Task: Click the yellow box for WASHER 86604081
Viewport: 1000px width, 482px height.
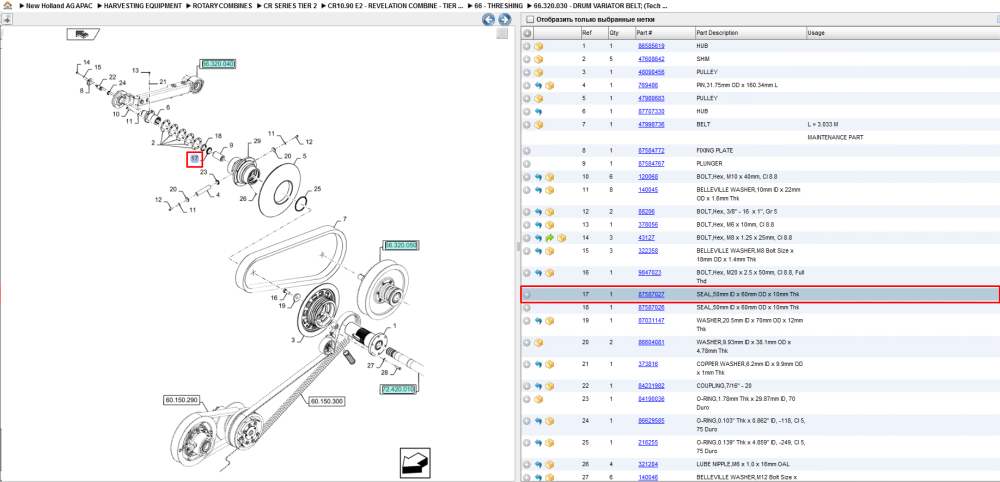Action: click(538, 342)
